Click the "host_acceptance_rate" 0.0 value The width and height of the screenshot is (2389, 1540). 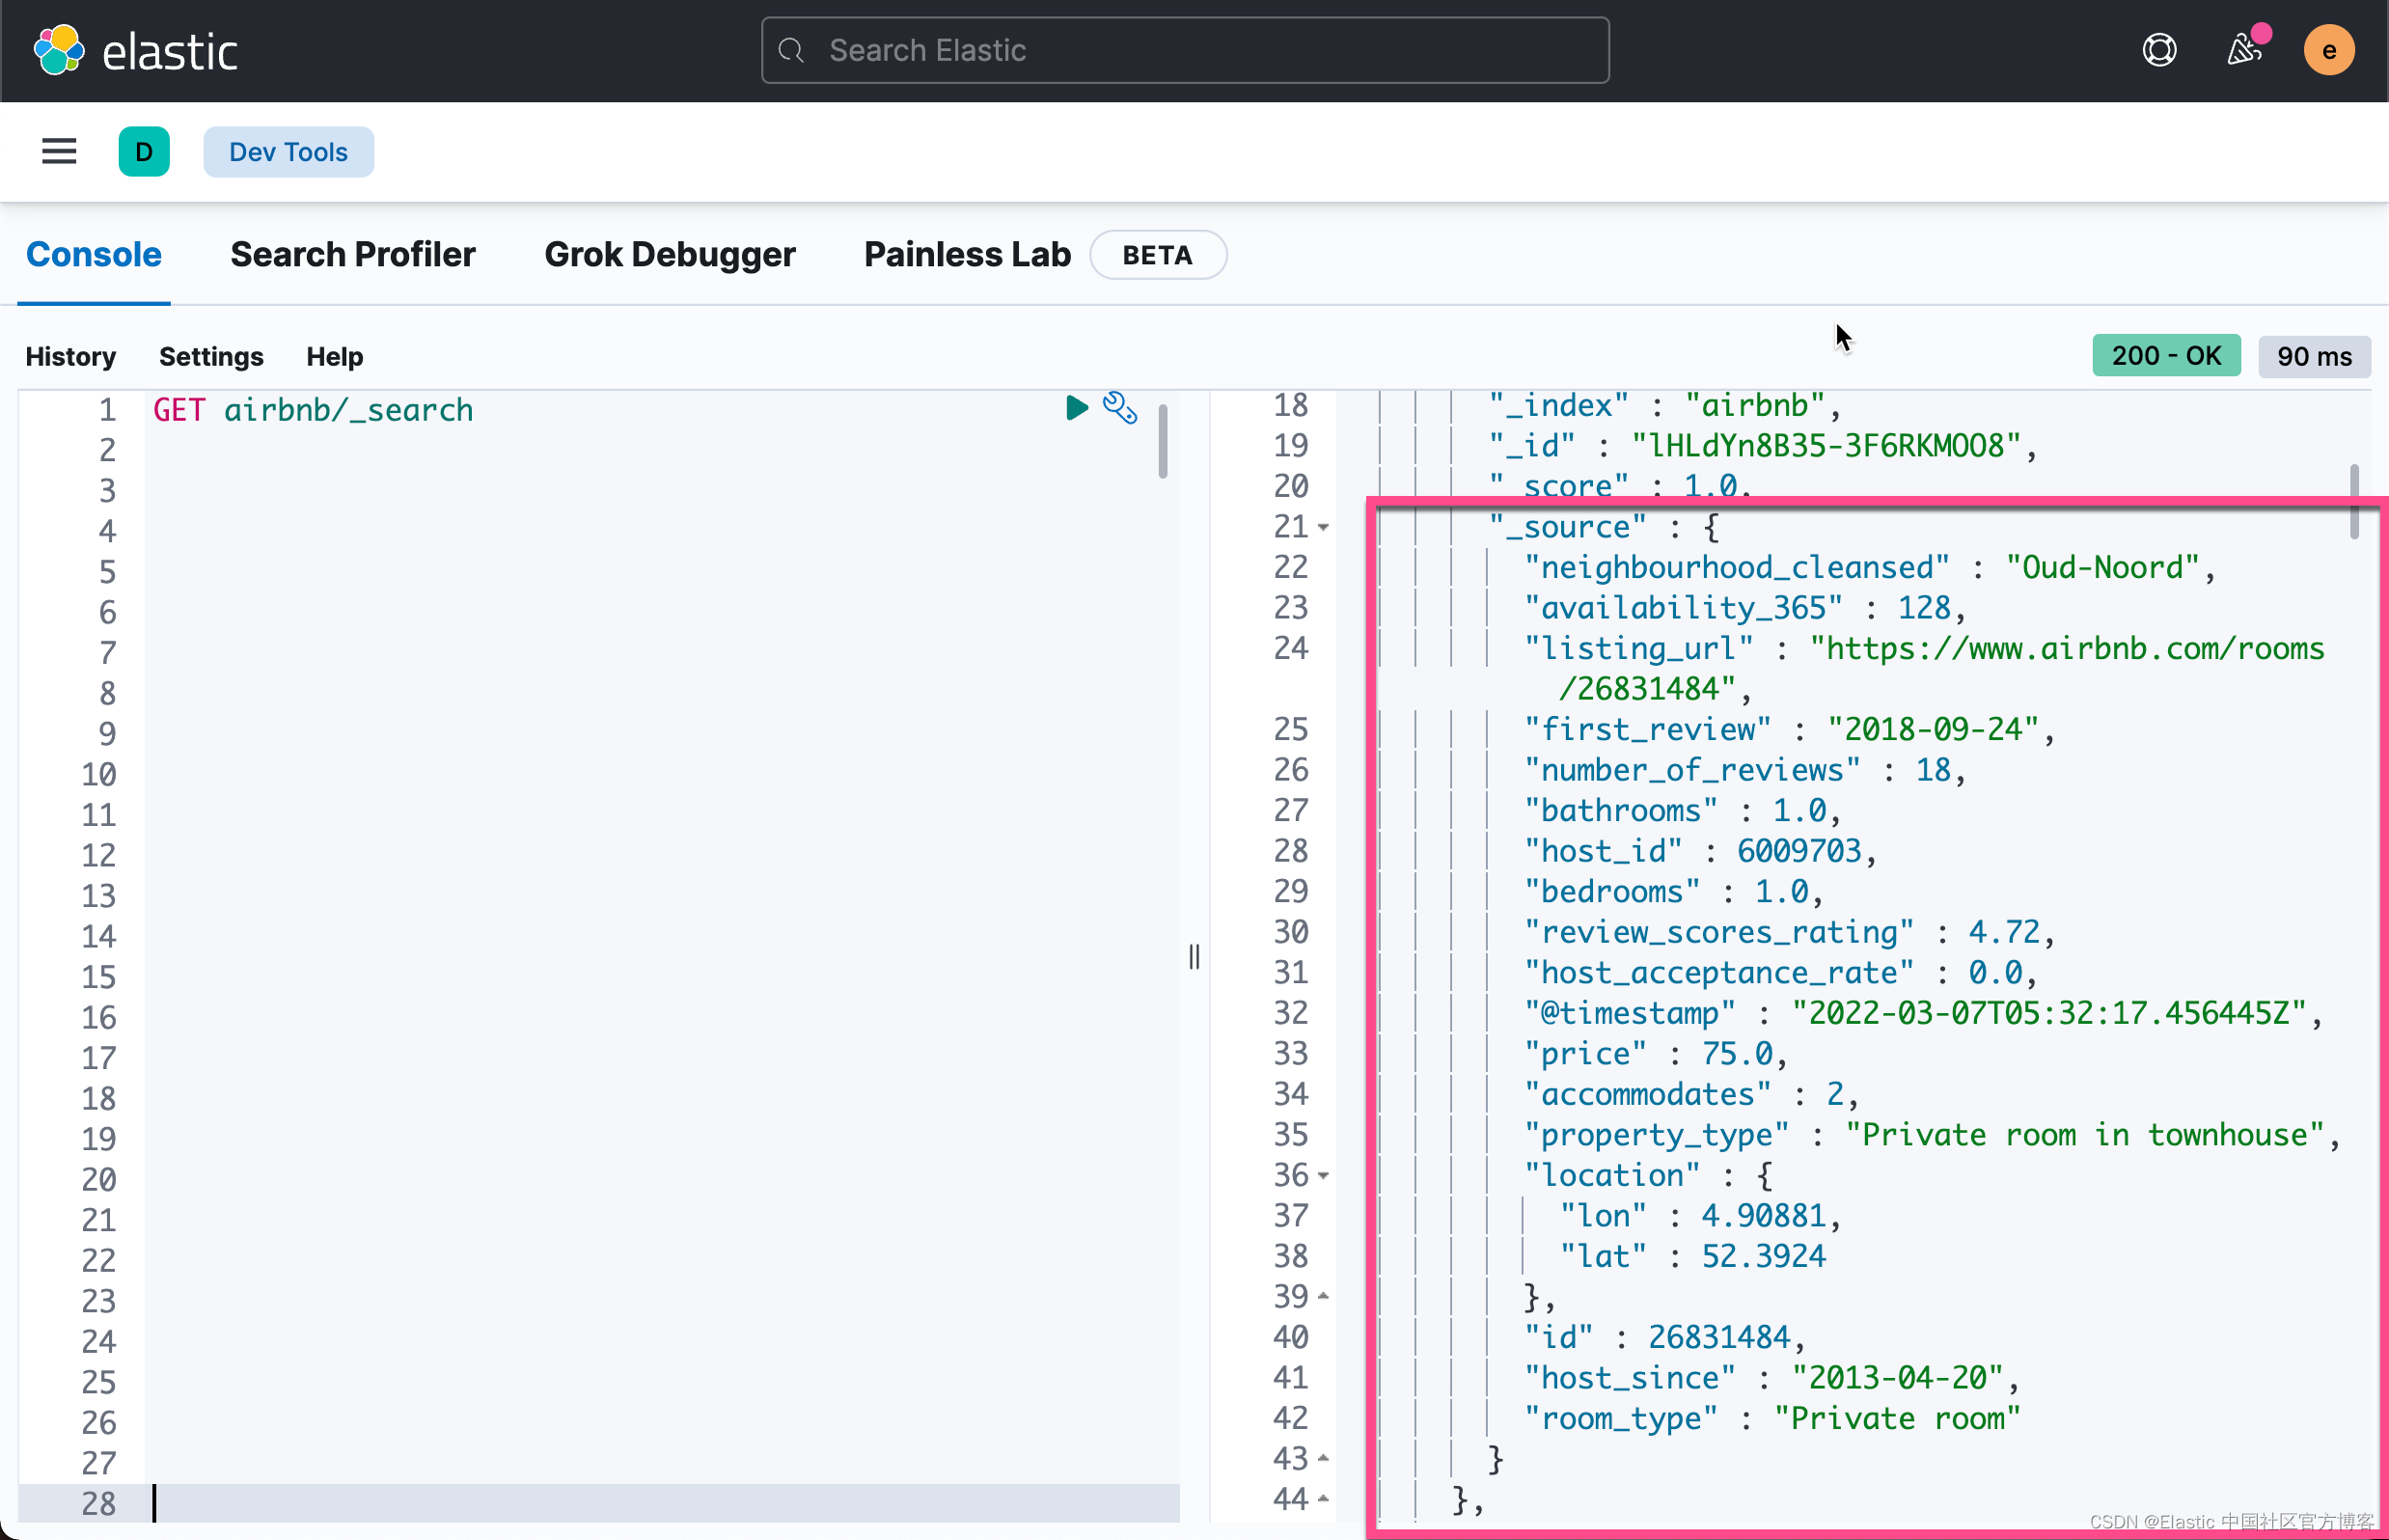click(x=1995, y=973)
